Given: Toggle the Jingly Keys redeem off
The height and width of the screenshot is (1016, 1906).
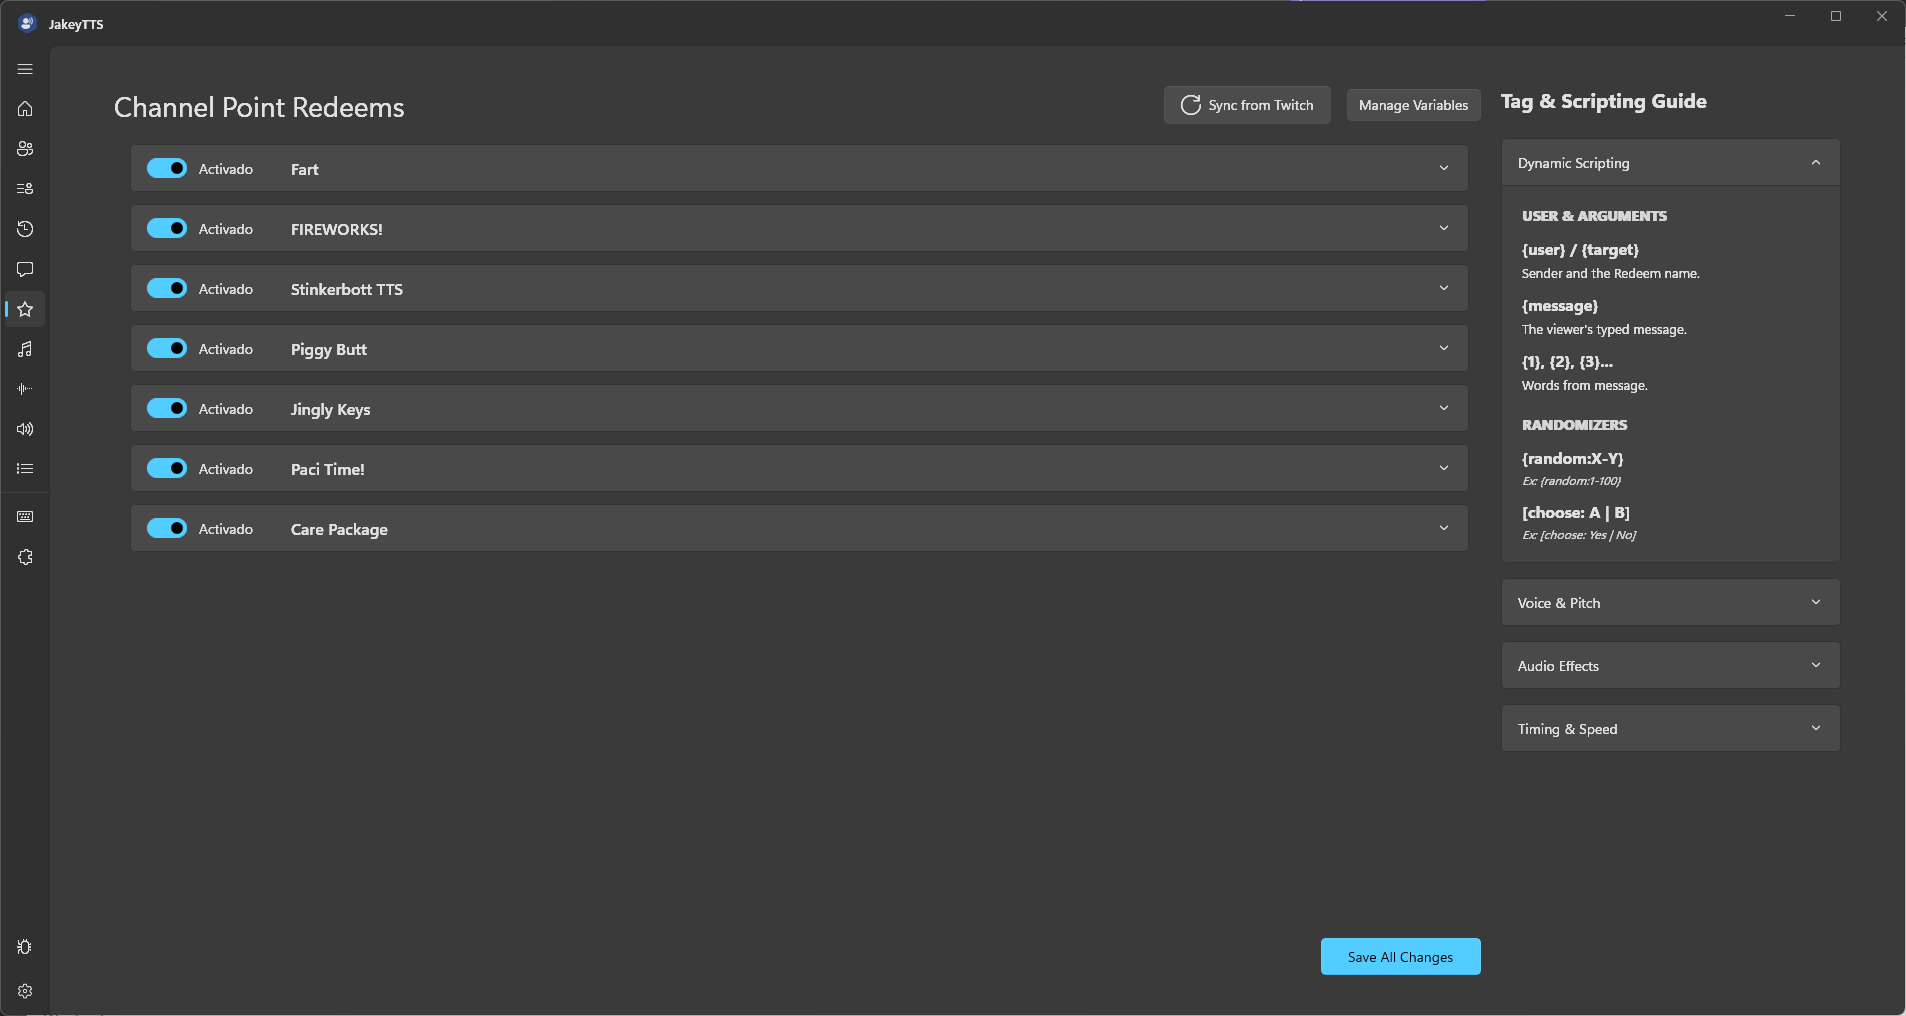Looking at the screenshot, I should 167,408.
